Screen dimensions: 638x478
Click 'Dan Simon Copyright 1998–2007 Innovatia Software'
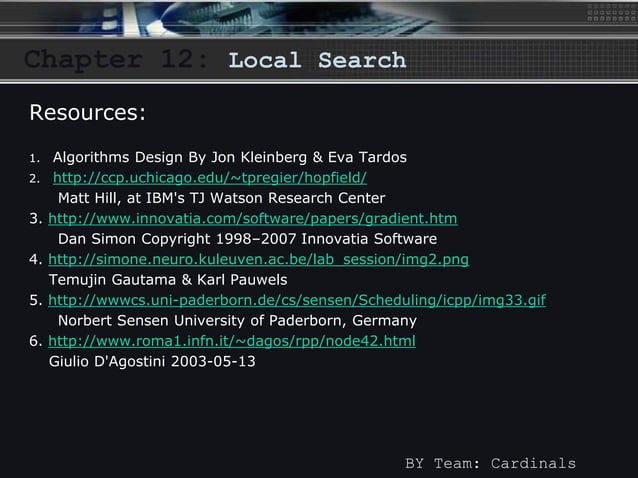pos(247,239)
